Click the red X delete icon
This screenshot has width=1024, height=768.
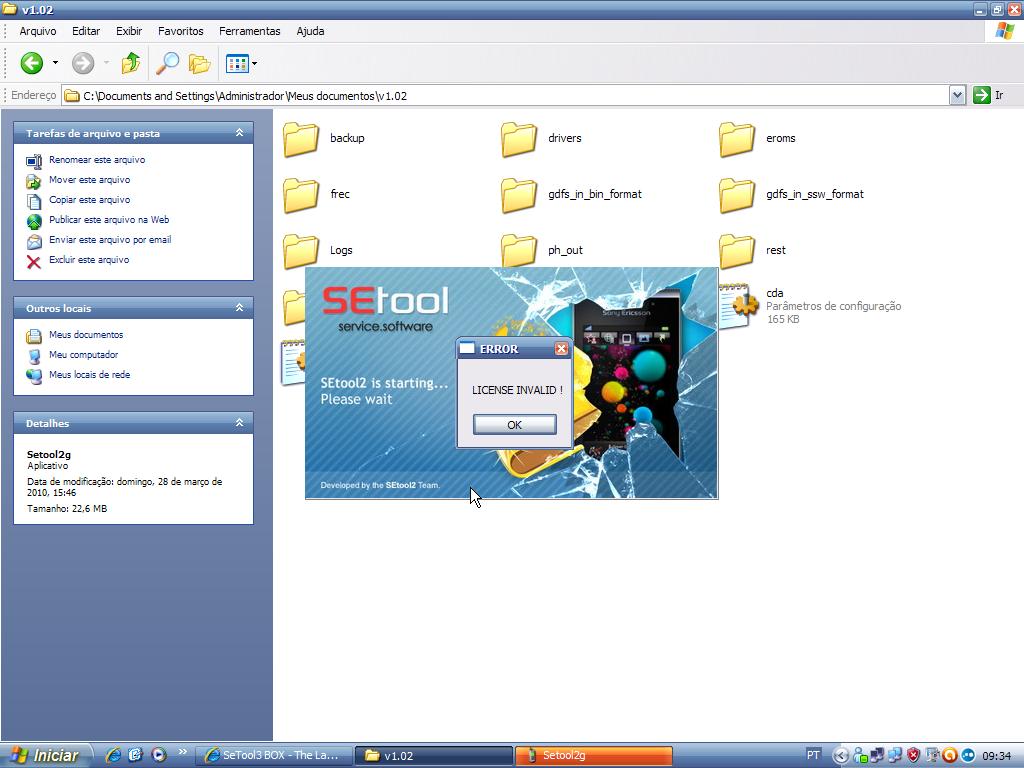(x=34, y=261)
